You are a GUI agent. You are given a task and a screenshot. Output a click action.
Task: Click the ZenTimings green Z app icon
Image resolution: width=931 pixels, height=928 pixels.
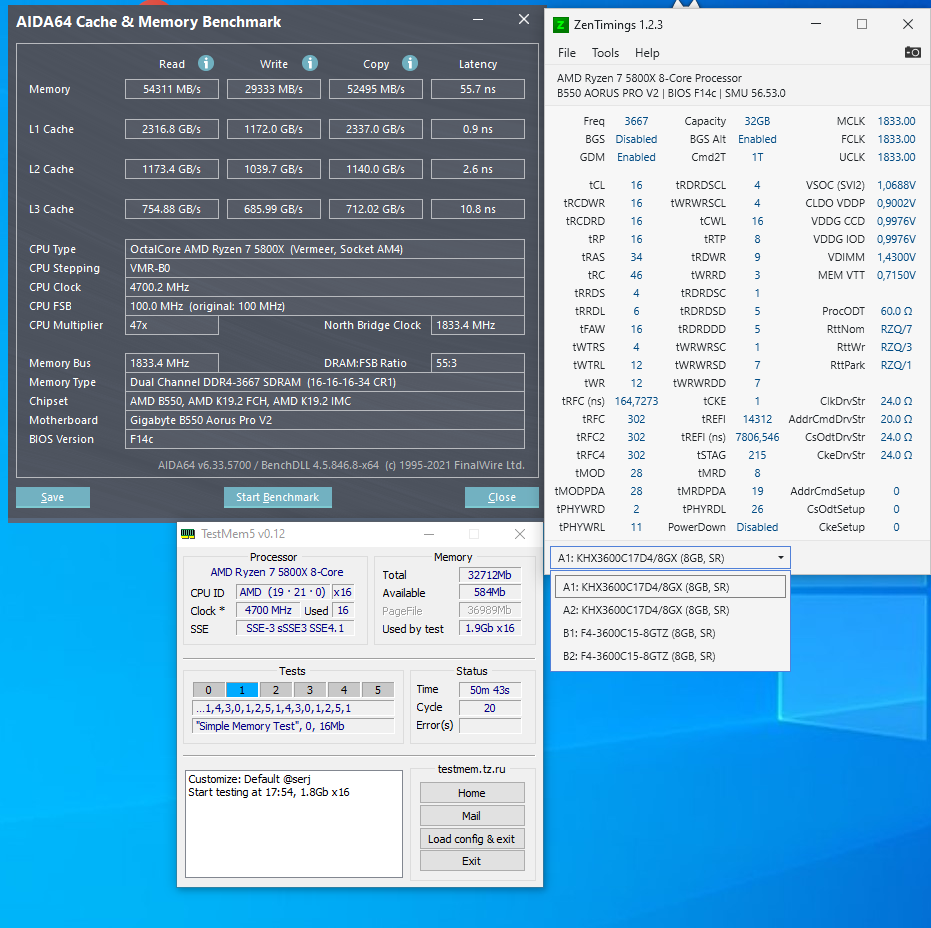point(560,25)
